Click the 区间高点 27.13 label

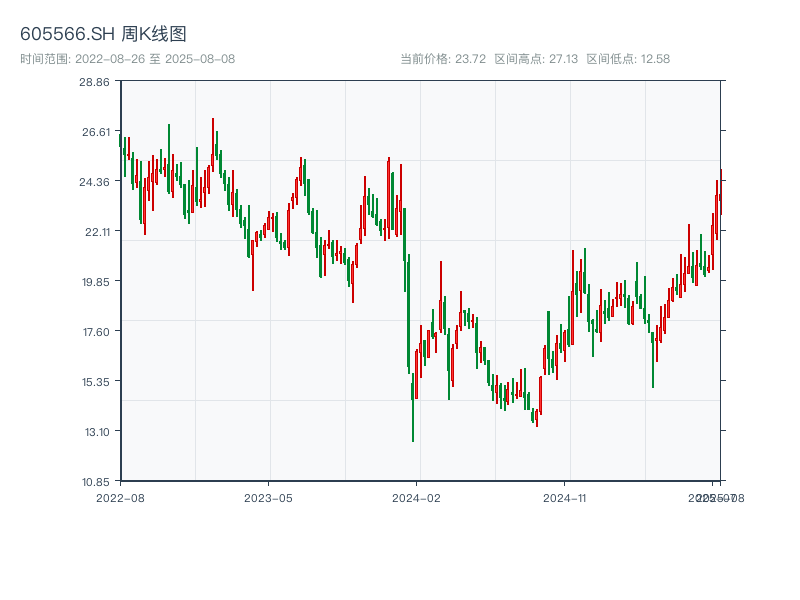click(536, 59)
